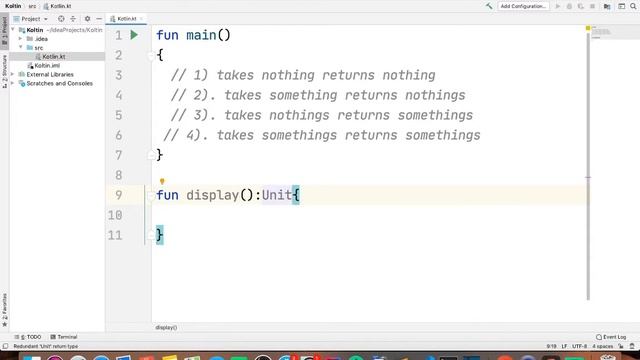Click the intention lightbulb above line 9
Viewport: 640px width, 360px height.
162,181
